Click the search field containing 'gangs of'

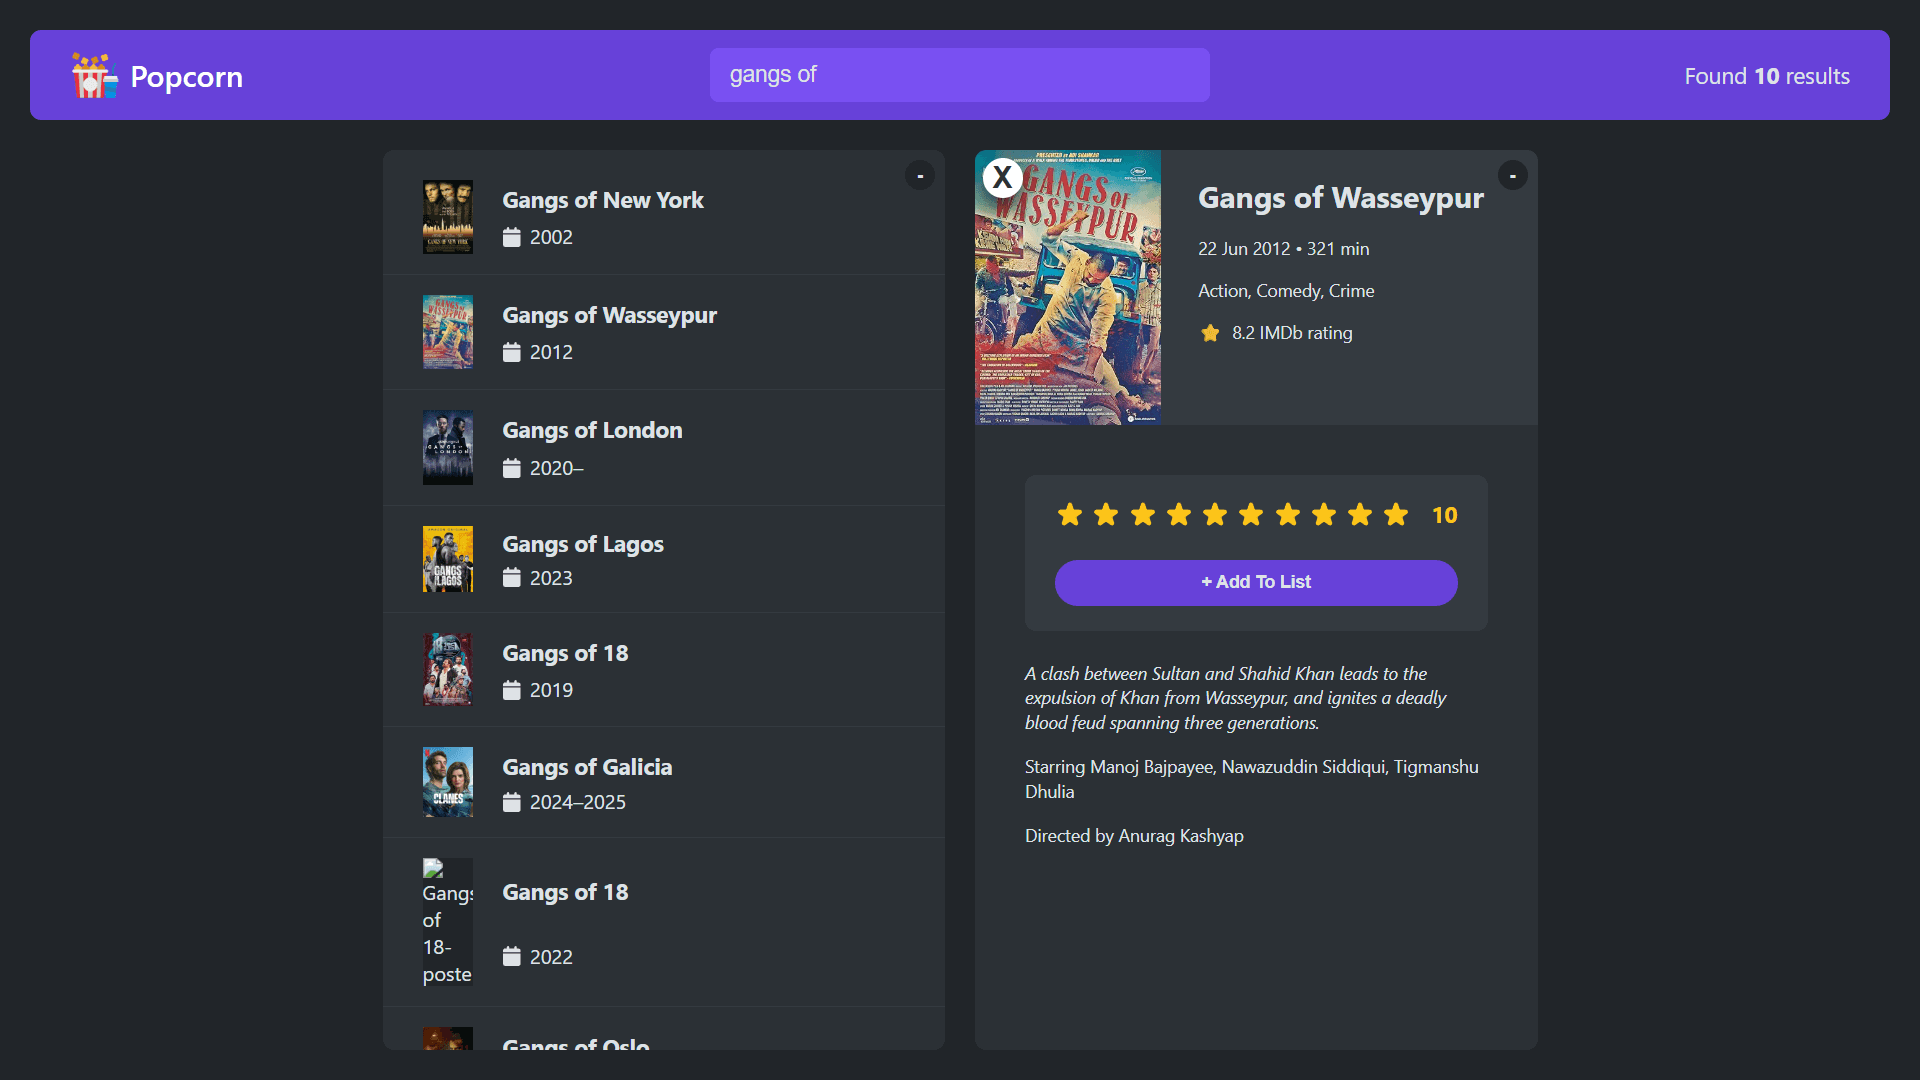coord(959,74)
